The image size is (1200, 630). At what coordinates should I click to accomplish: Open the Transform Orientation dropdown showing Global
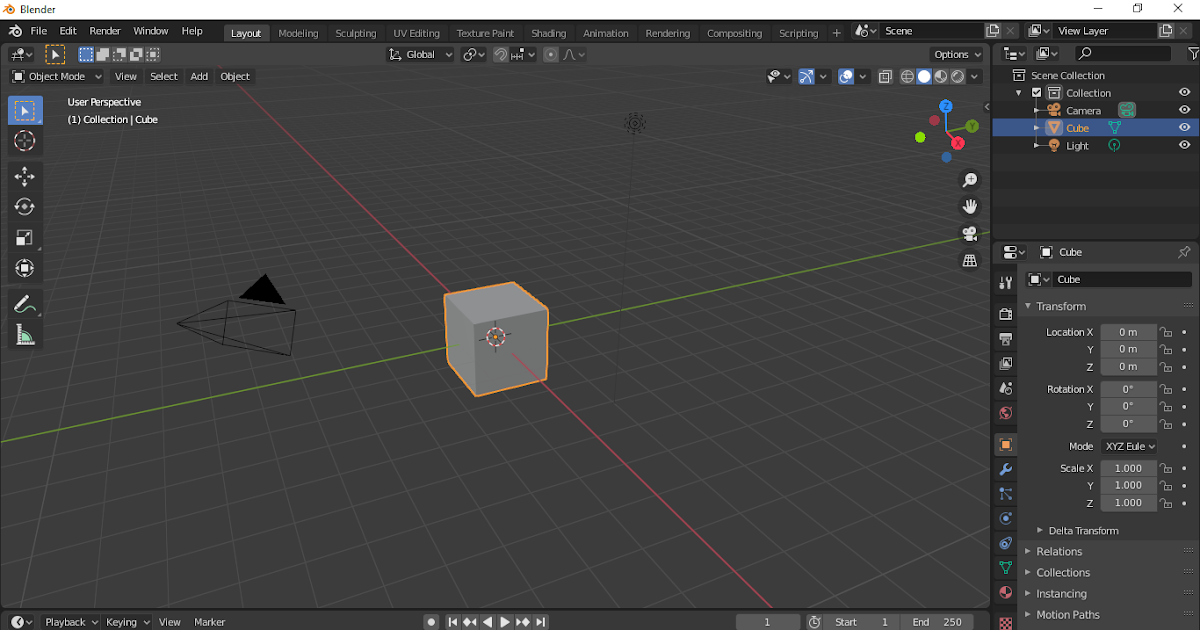[420, 54]
